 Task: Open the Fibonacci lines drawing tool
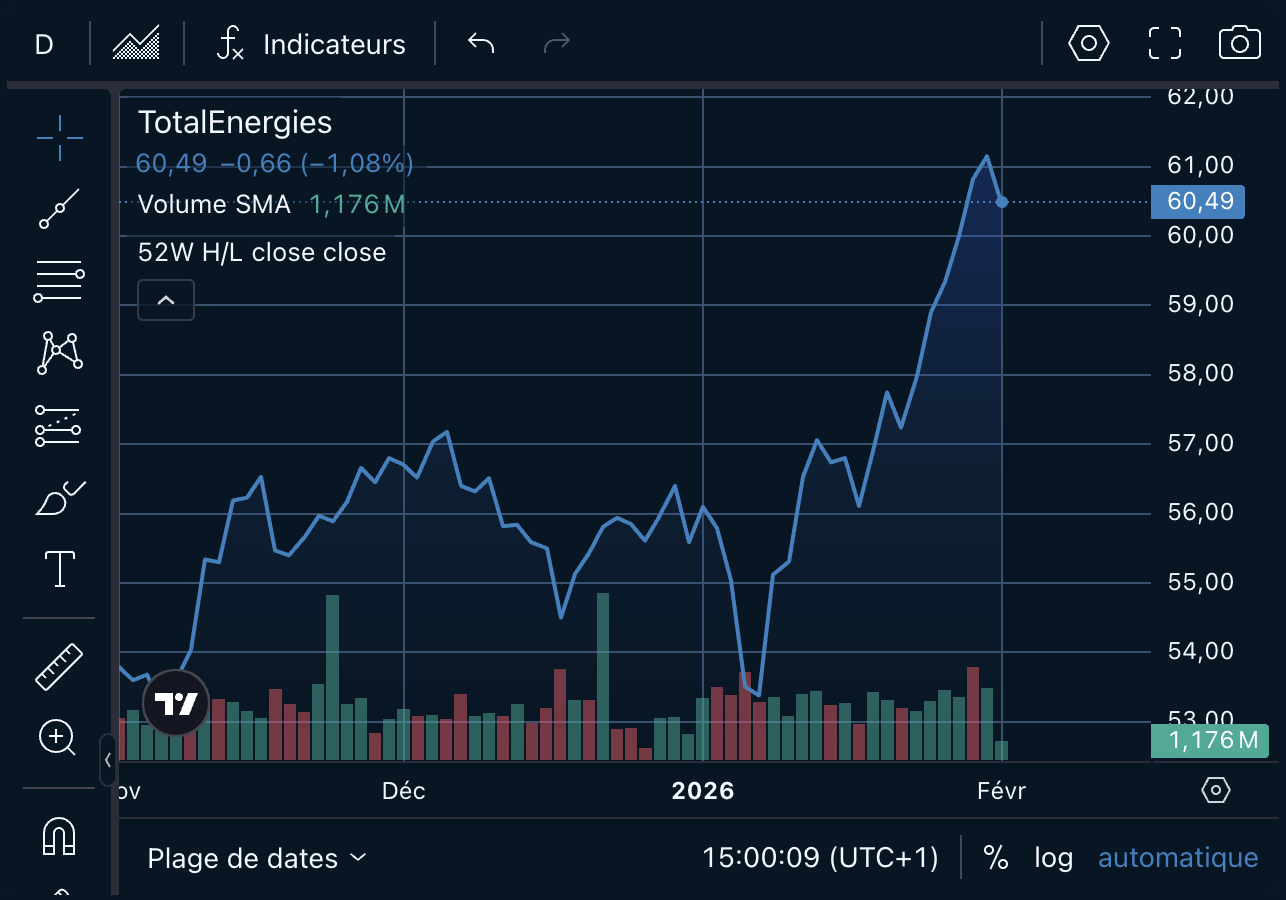tap(58, 280)
